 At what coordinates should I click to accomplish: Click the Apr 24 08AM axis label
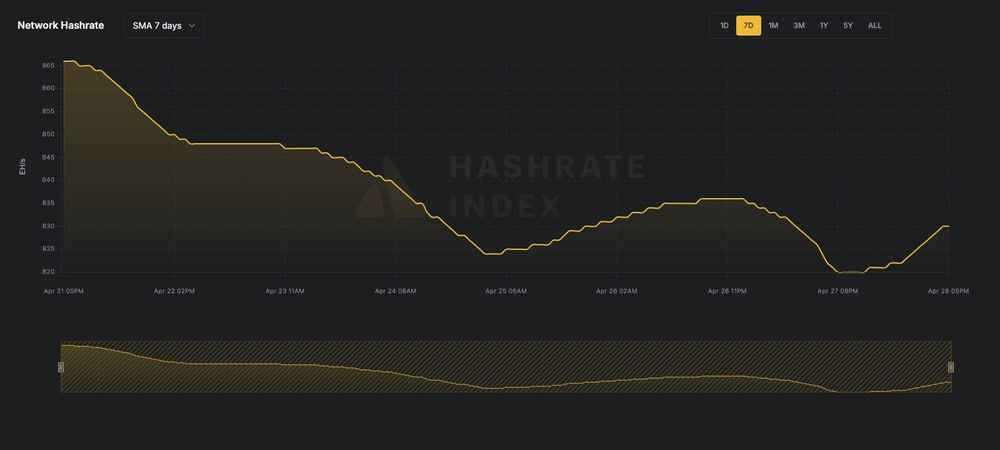coord(395,291)
